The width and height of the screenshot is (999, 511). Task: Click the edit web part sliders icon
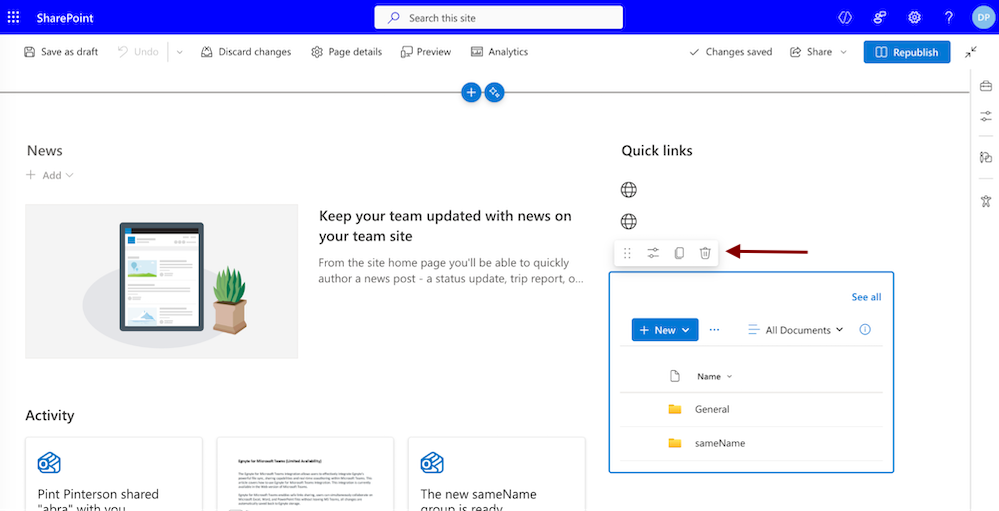(x=653, y=253)
